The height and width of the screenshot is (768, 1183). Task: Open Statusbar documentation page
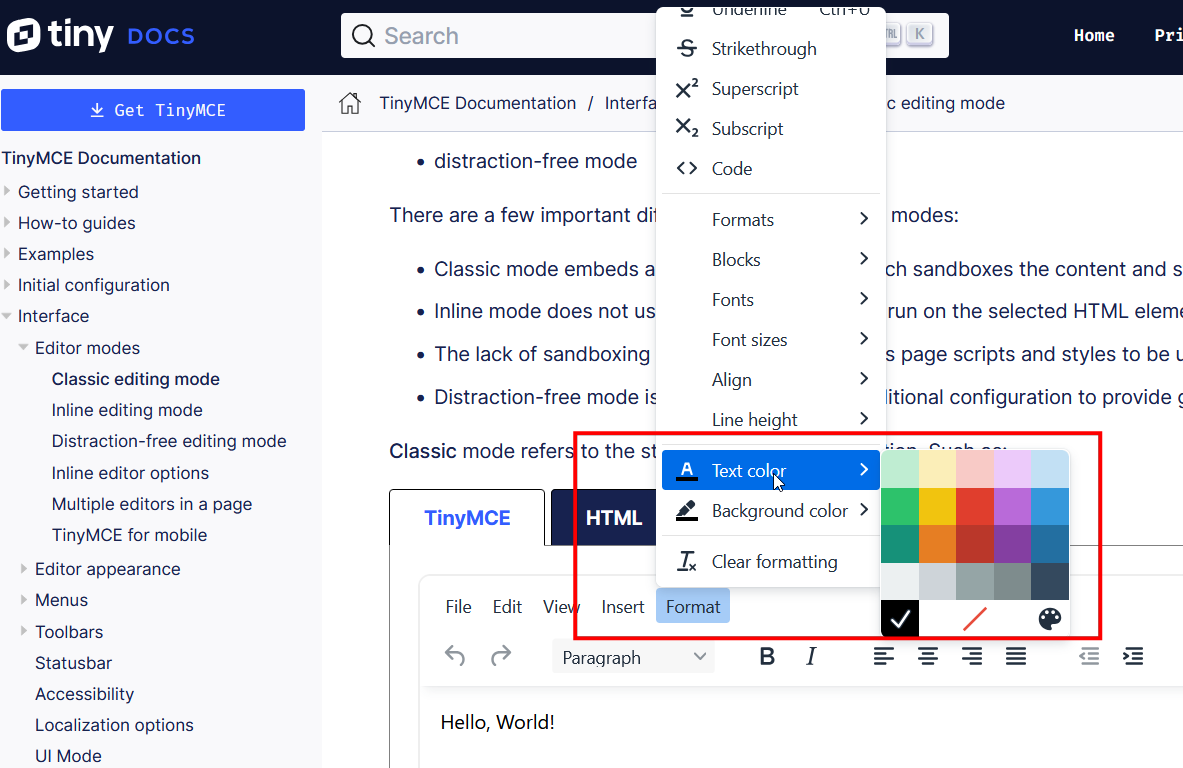pyautogui.click(x=73, y=663)
